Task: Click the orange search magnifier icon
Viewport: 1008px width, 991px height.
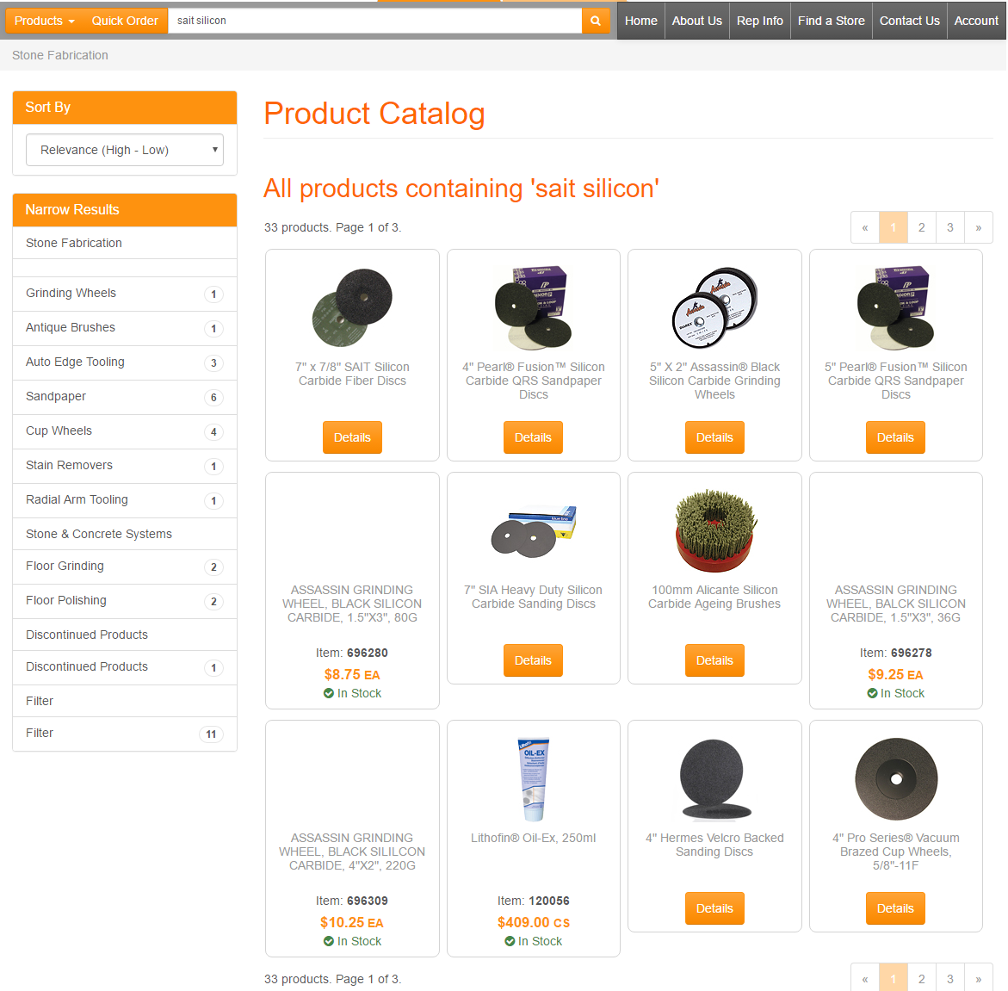Action: coord(596,21)
